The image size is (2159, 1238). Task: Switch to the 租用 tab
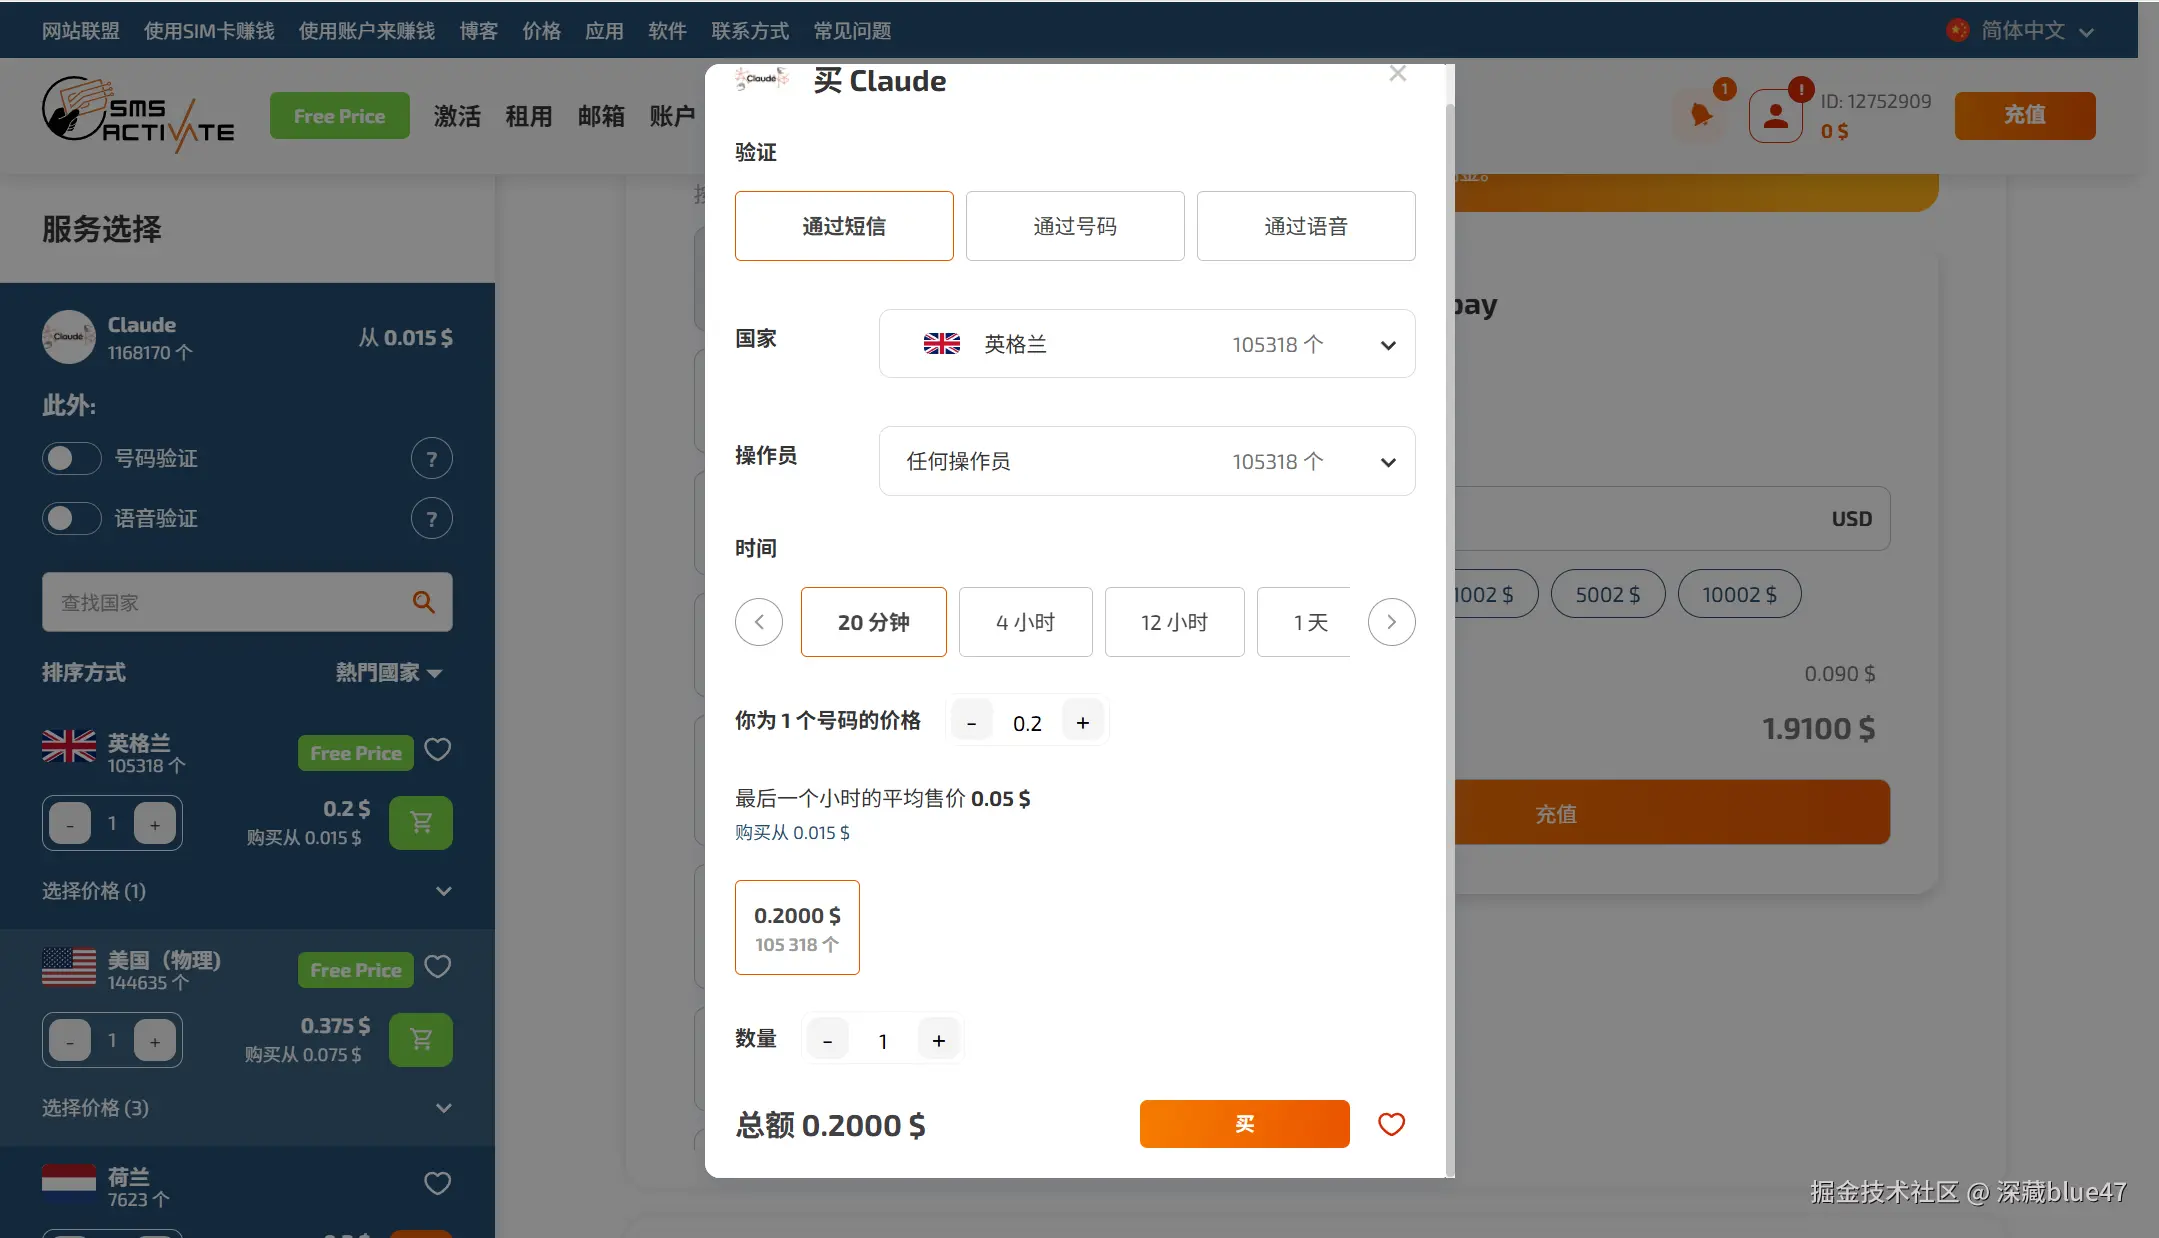point(529,116)
